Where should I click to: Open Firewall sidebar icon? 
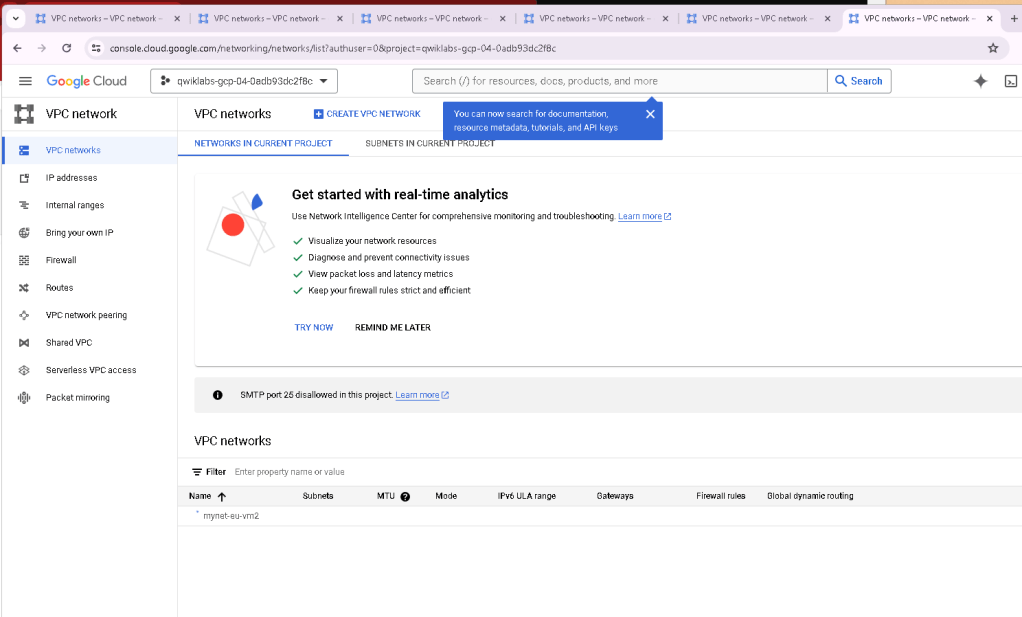(x=24, y=260)
